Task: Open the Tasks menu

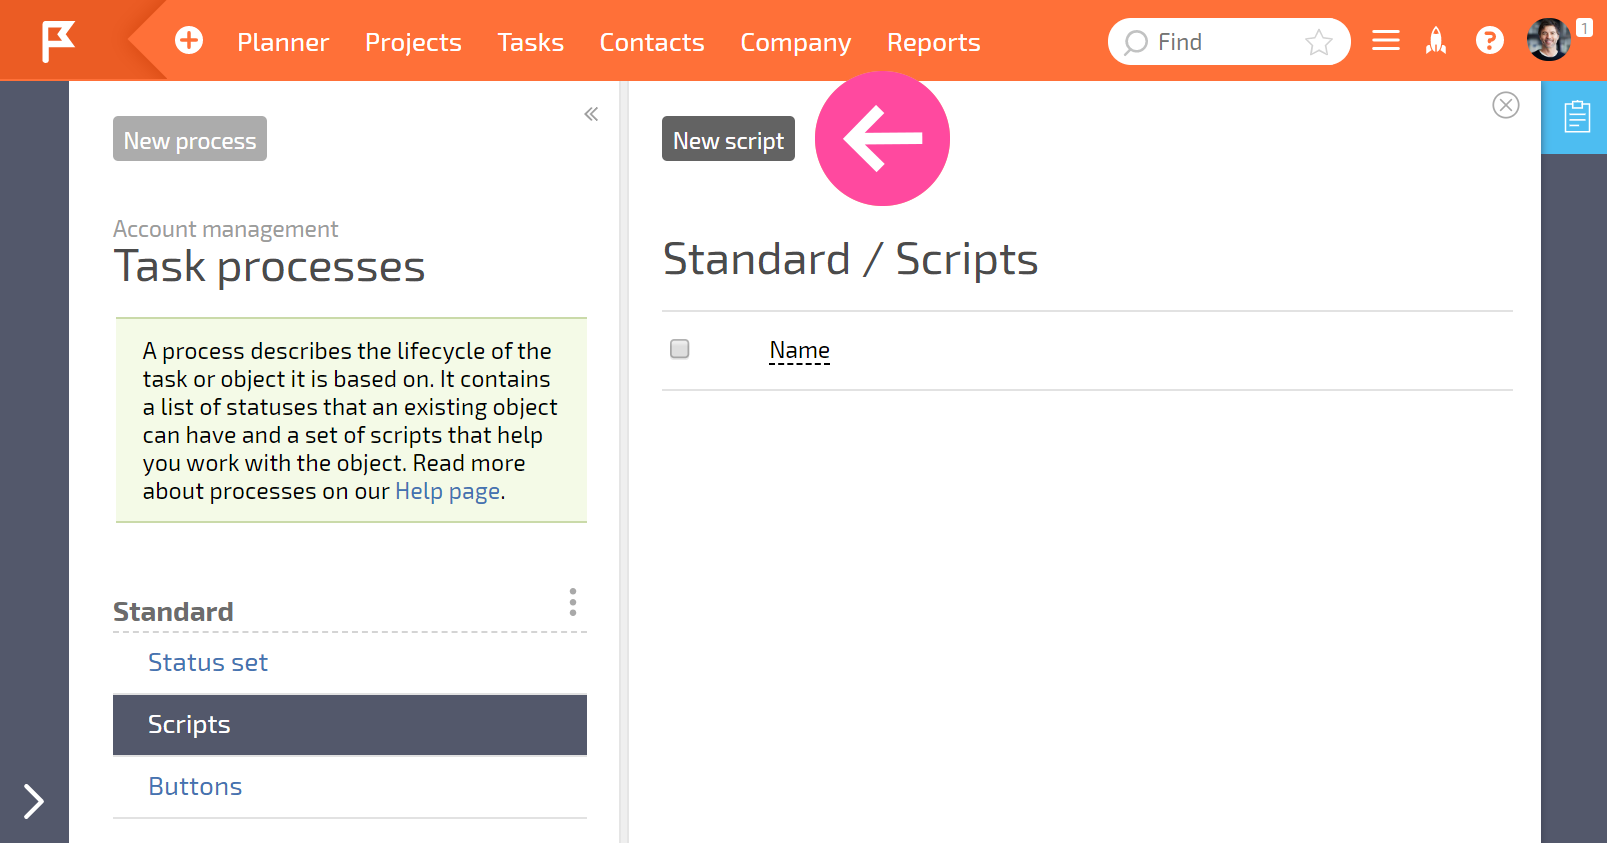Action: (530, 42)
